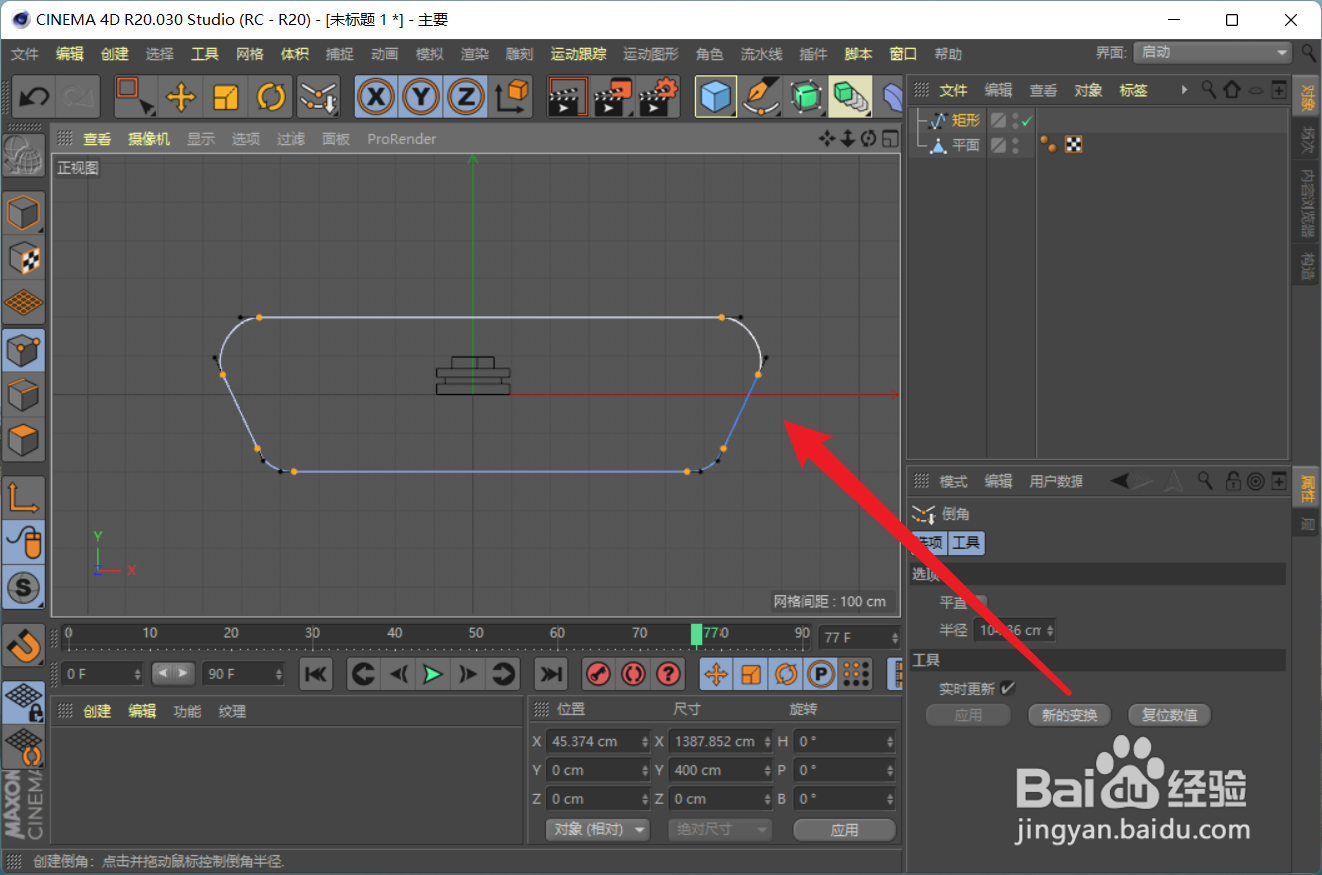Click the Z axis lock icon

tap(464, 96)
